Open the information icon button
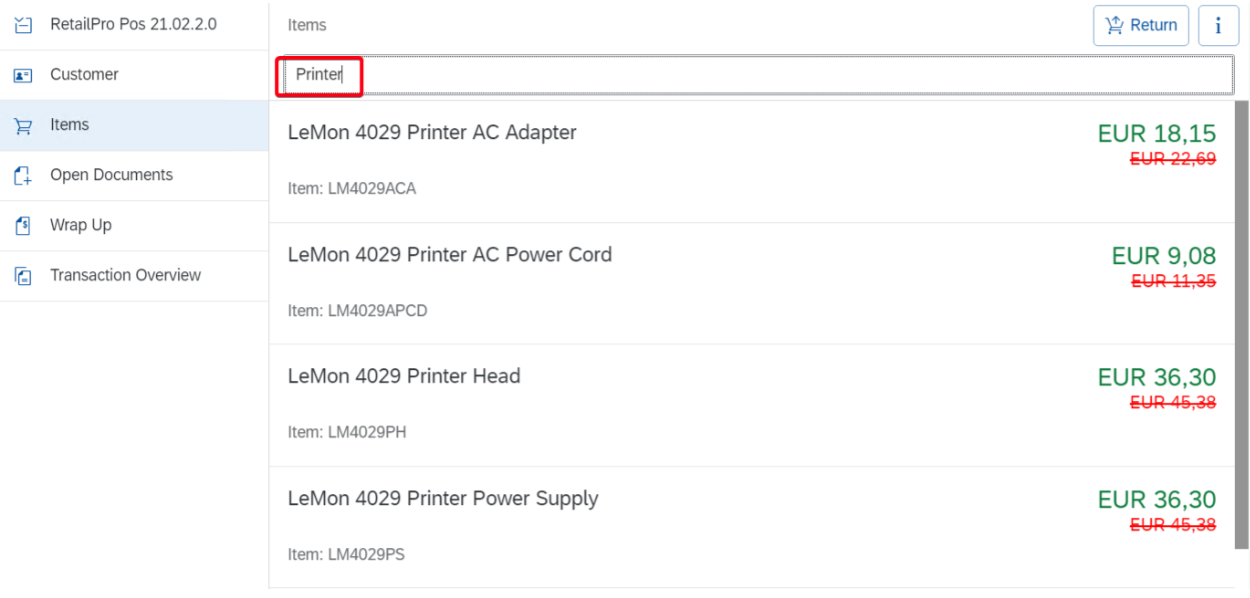The width and height of the screenshot is (1250, 598). click(x=1218, y=26)
